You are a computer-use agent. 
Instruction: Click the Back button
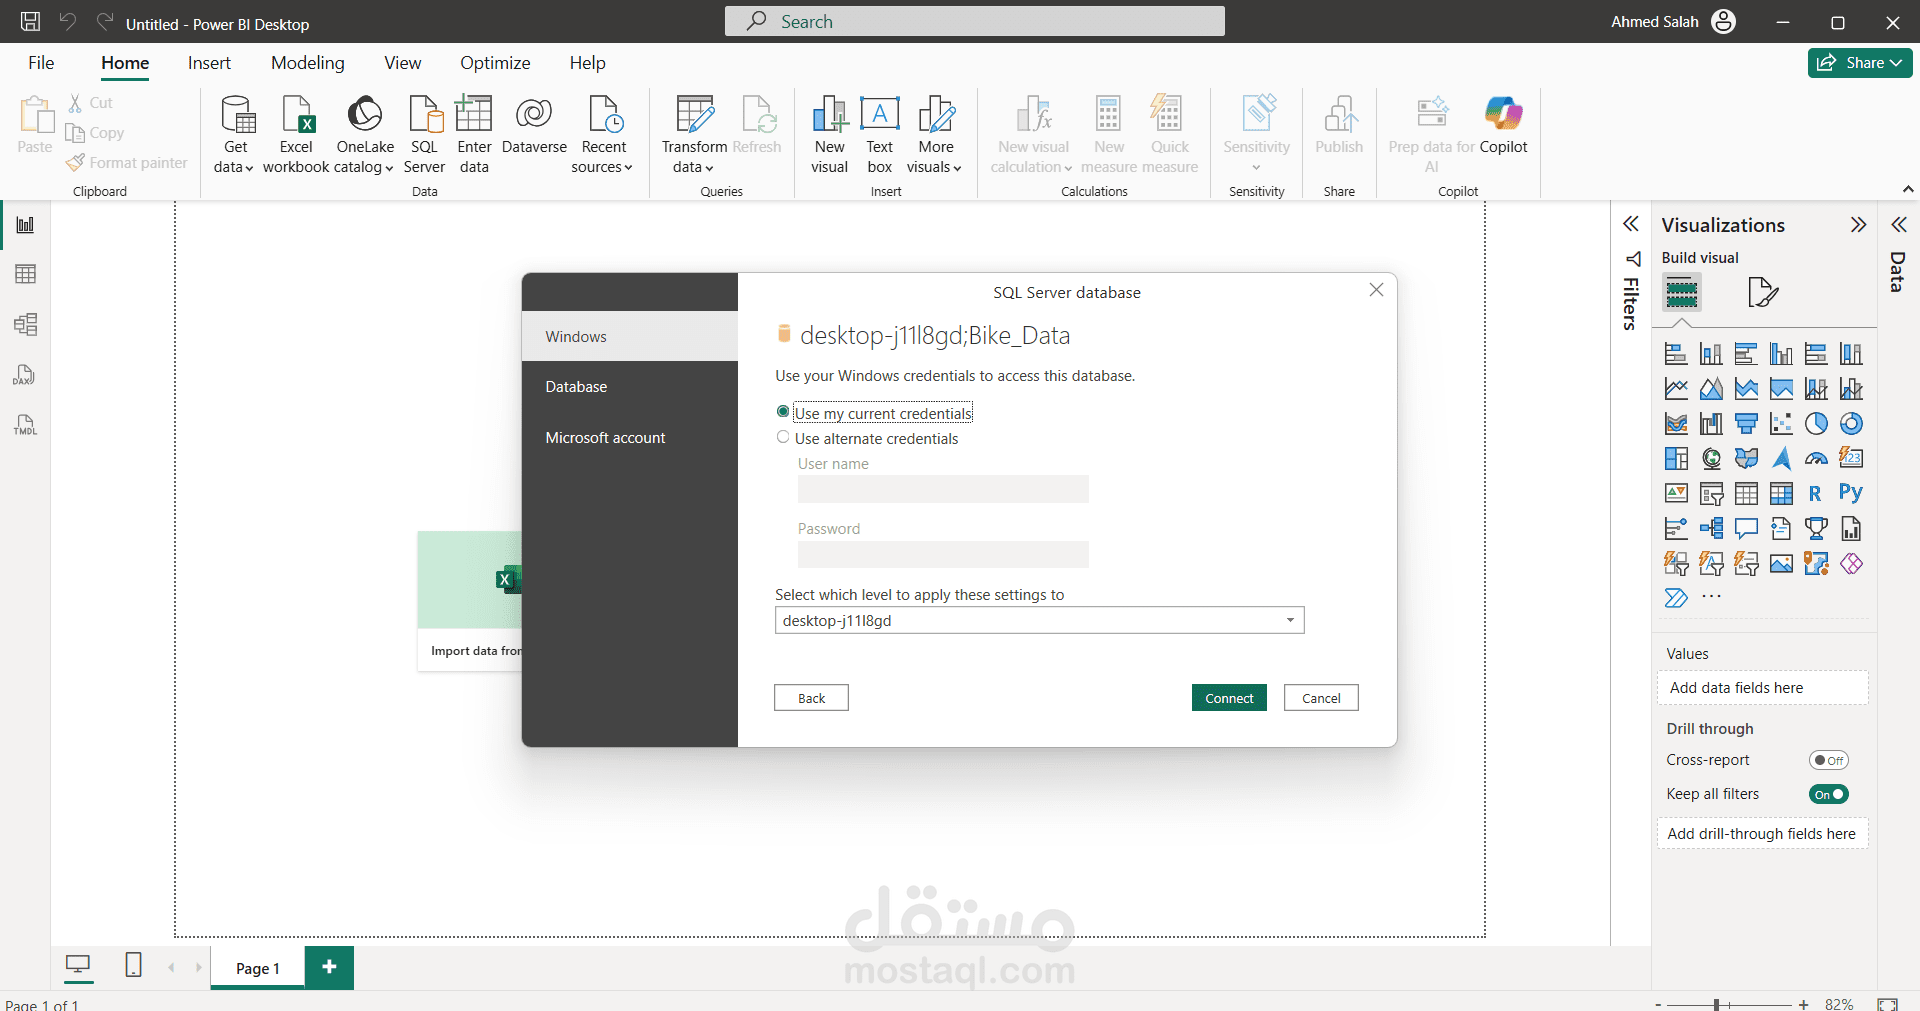[811, 698]
